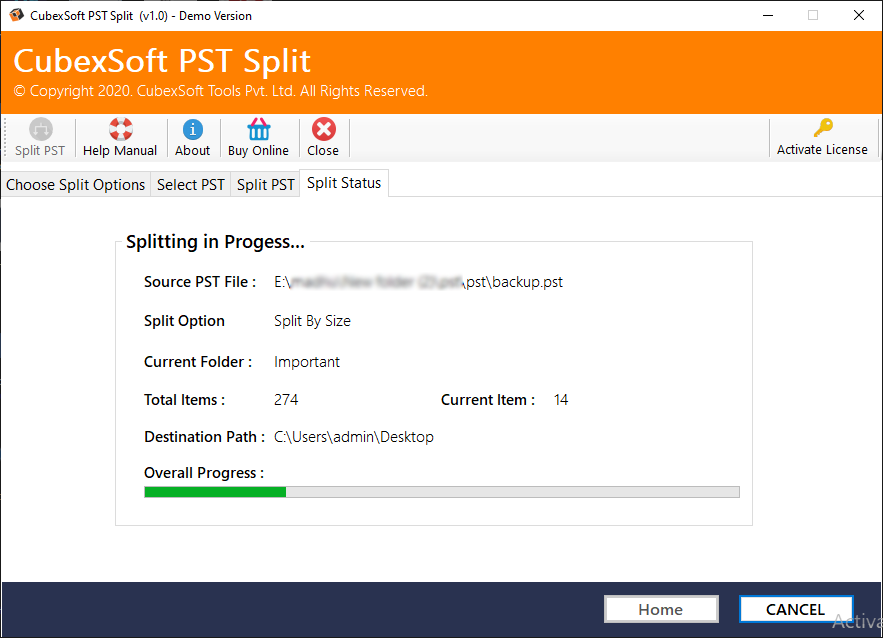The image size is (883, 638).
Task: Click the 'Split By Size' value
Action: coord(313,321)
